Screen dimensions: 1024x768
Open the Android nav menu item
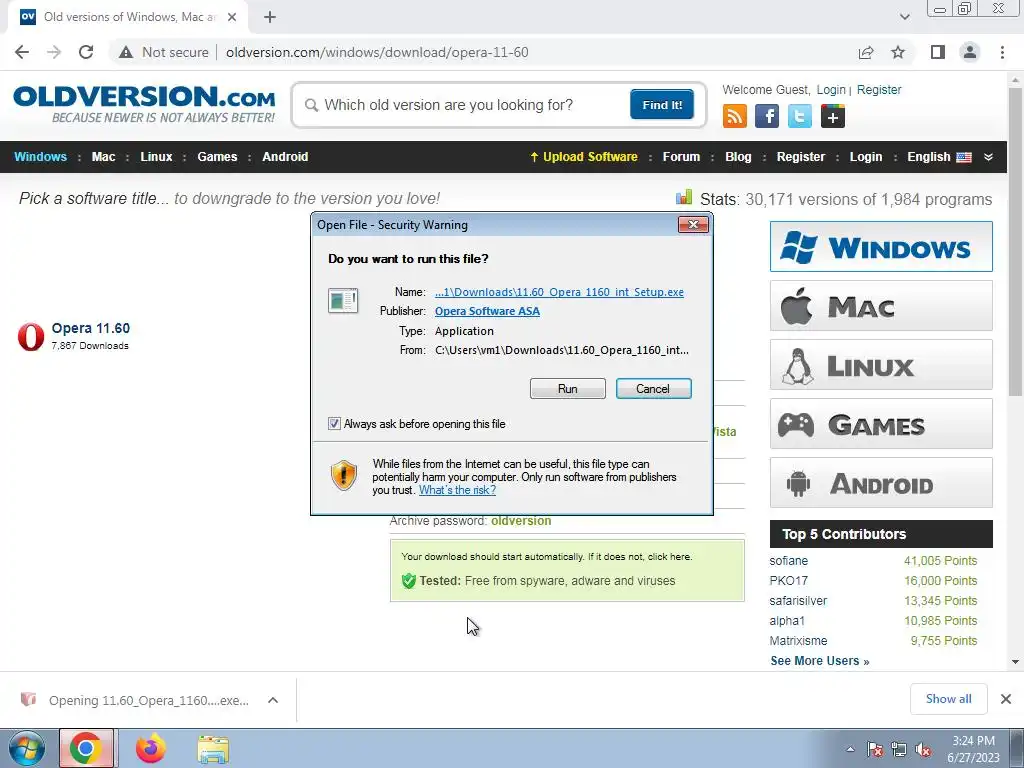285,157
